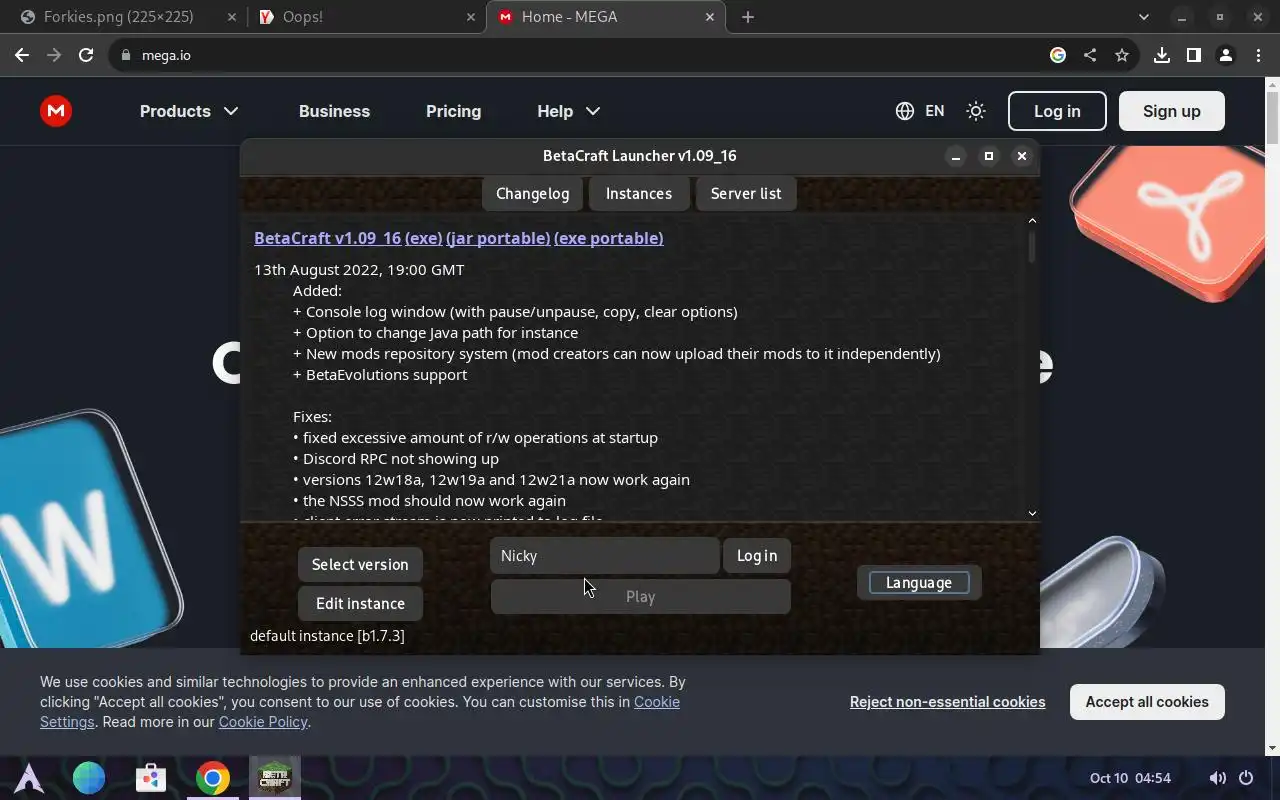Click the Play button in launcher

pyautogui.click(x=640, y=597)
